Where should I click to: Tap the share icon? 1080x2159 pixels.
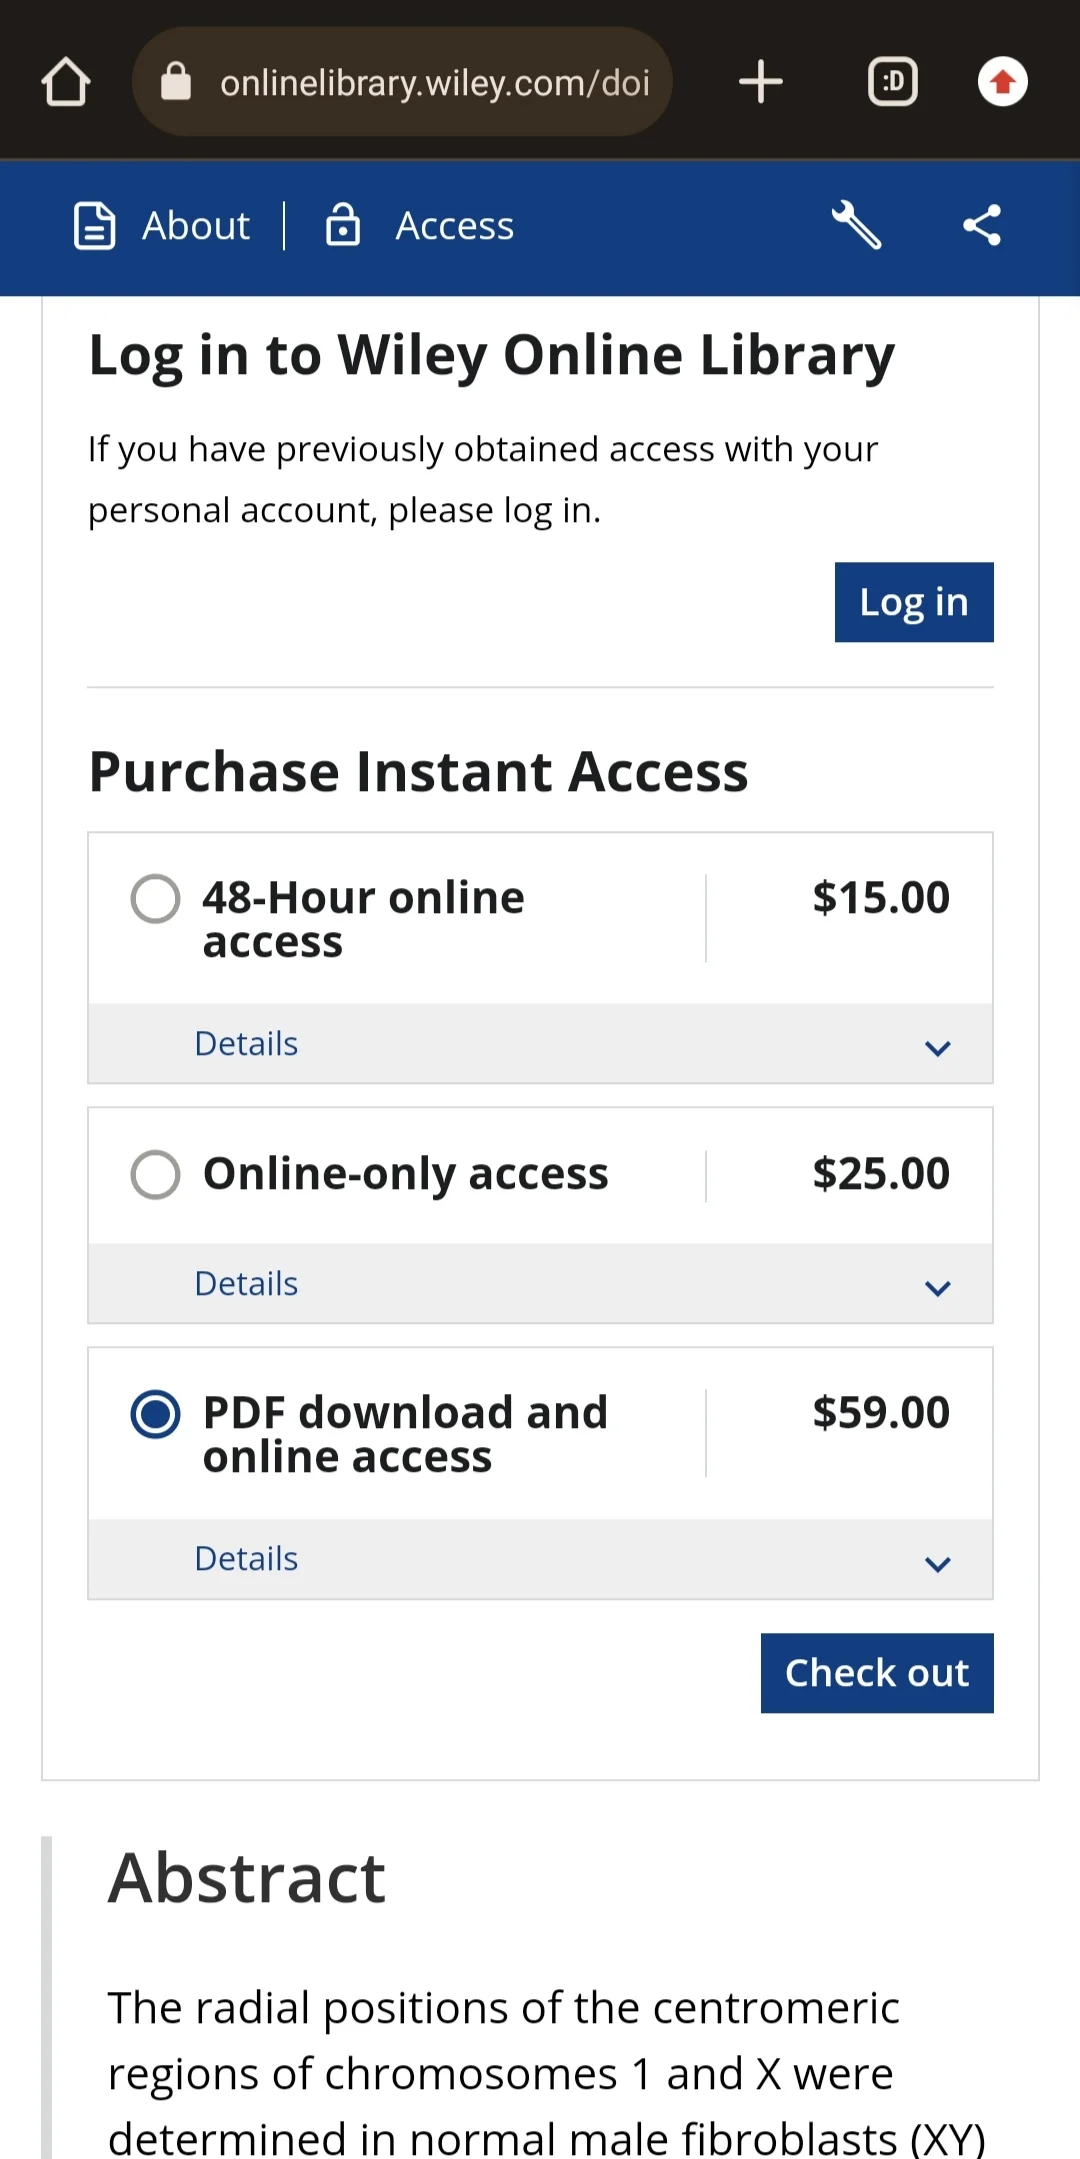982,225
